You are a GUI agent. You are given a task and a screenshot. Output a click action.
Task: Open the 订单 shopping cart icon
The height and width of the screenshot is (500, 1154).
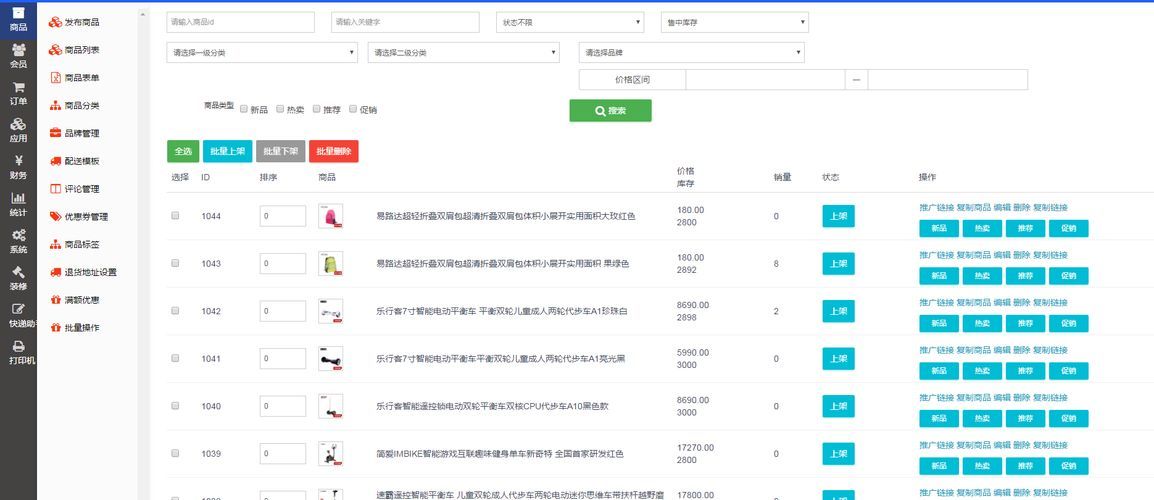18,87
